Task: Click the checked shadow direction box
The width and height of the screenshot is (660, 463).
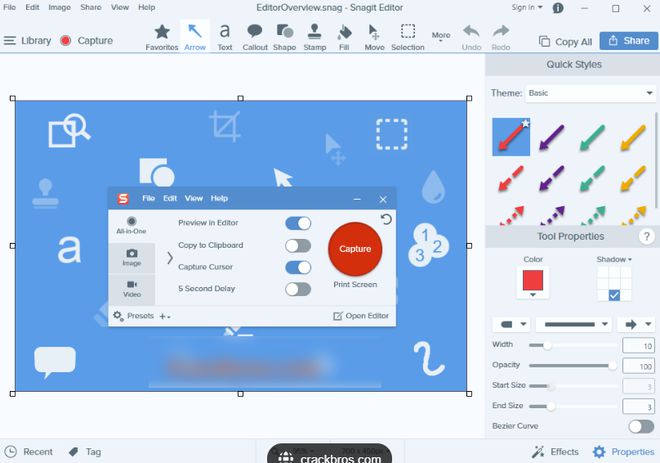Action: tap(614, 295)
